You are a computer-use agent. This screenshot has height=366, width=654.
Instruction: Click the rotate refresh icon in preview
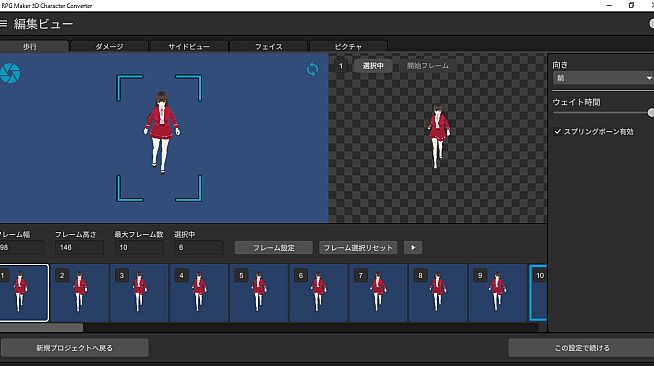click(312, 69)
